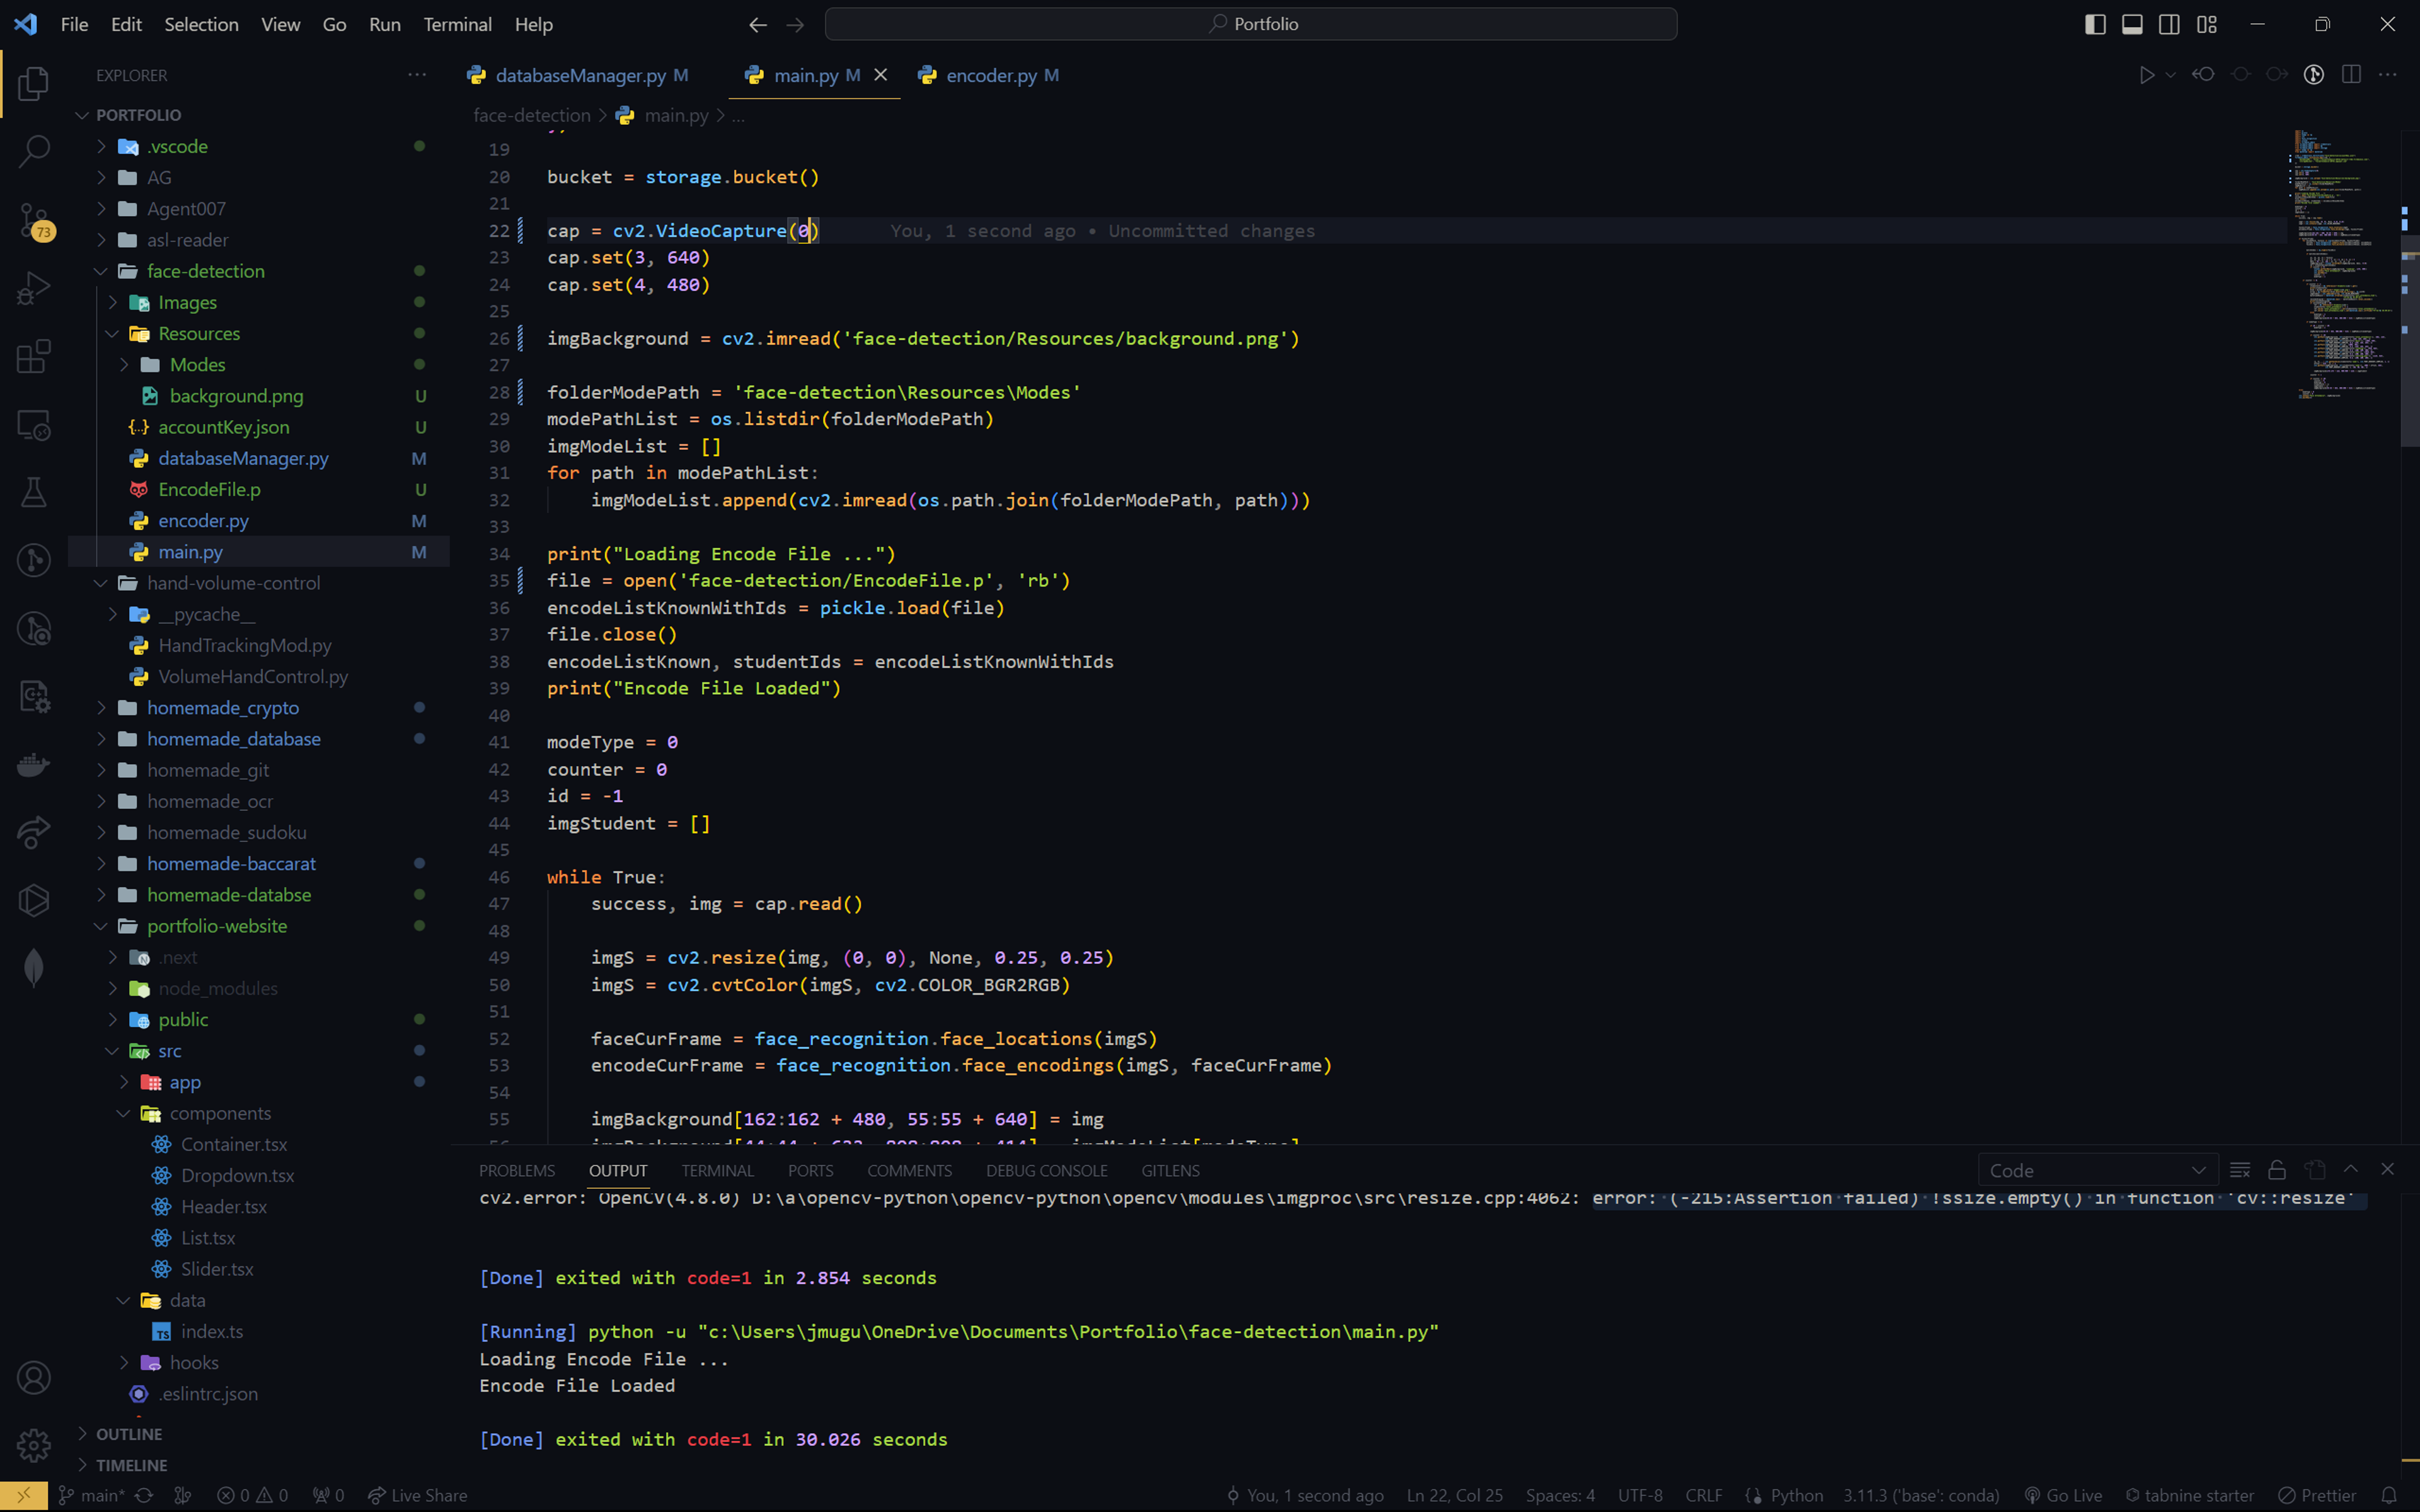Run the Python file with play icon
This screenshot has height=1512, width=2420.
pos(2146,75)
